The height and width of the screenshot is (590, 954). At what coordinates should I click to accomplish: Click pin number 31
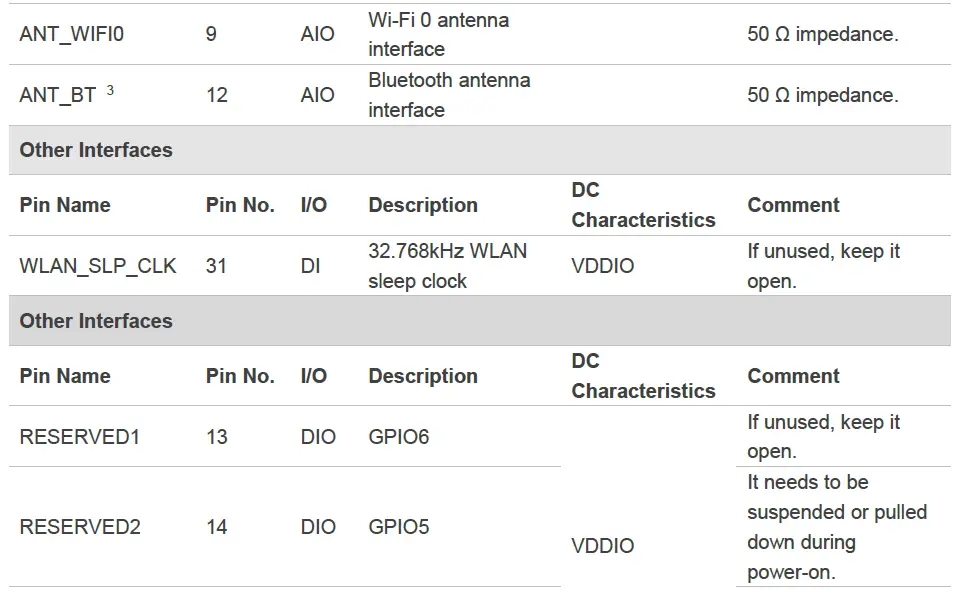[x=217, y=266]
